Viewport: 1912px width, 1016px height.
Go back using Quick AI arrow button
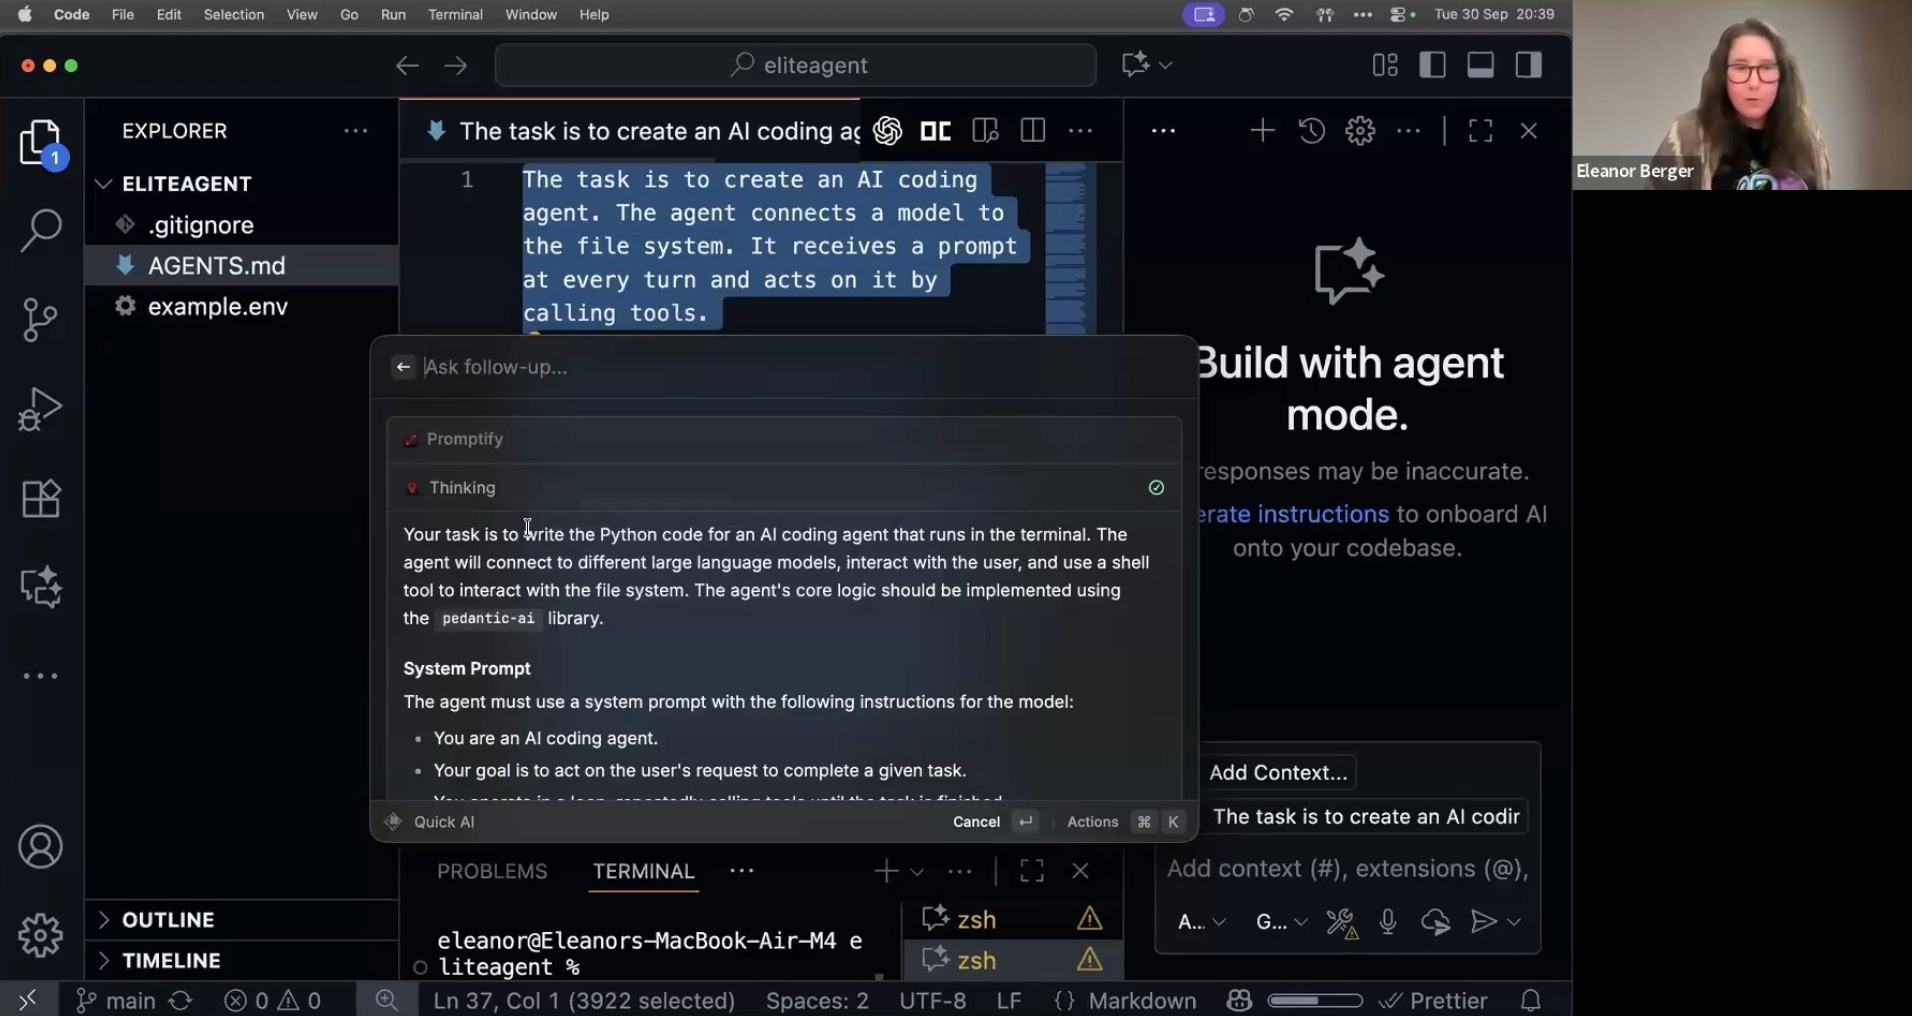(x=403, y=367)
